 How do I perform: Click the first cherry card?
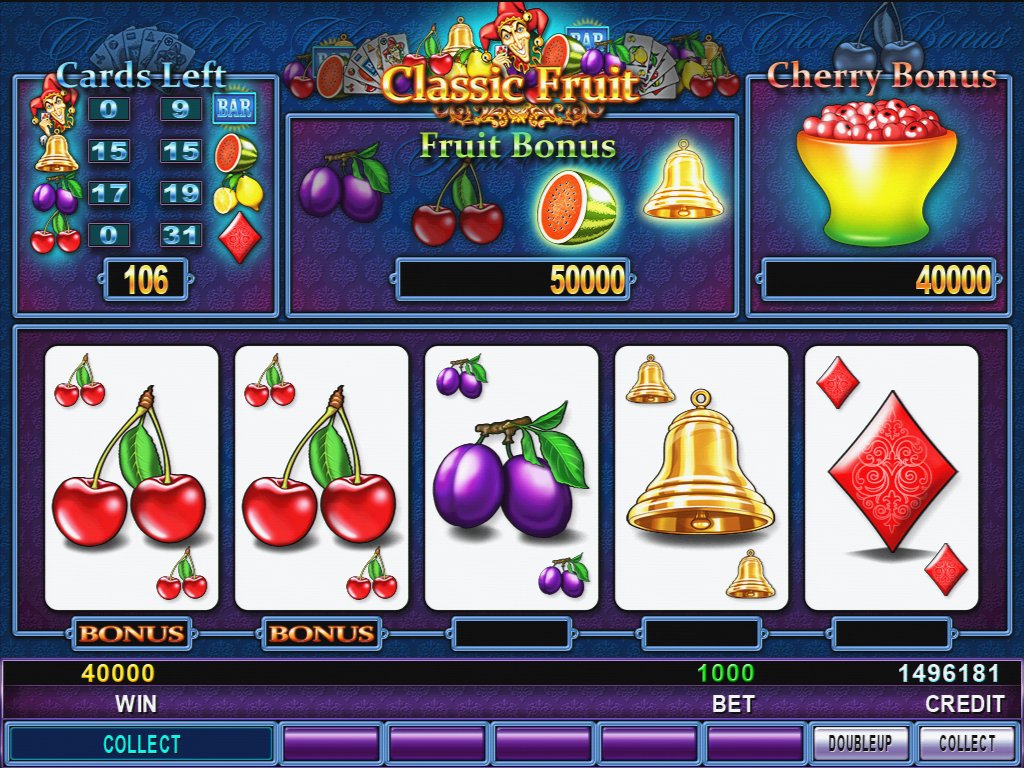coord(131,478)
